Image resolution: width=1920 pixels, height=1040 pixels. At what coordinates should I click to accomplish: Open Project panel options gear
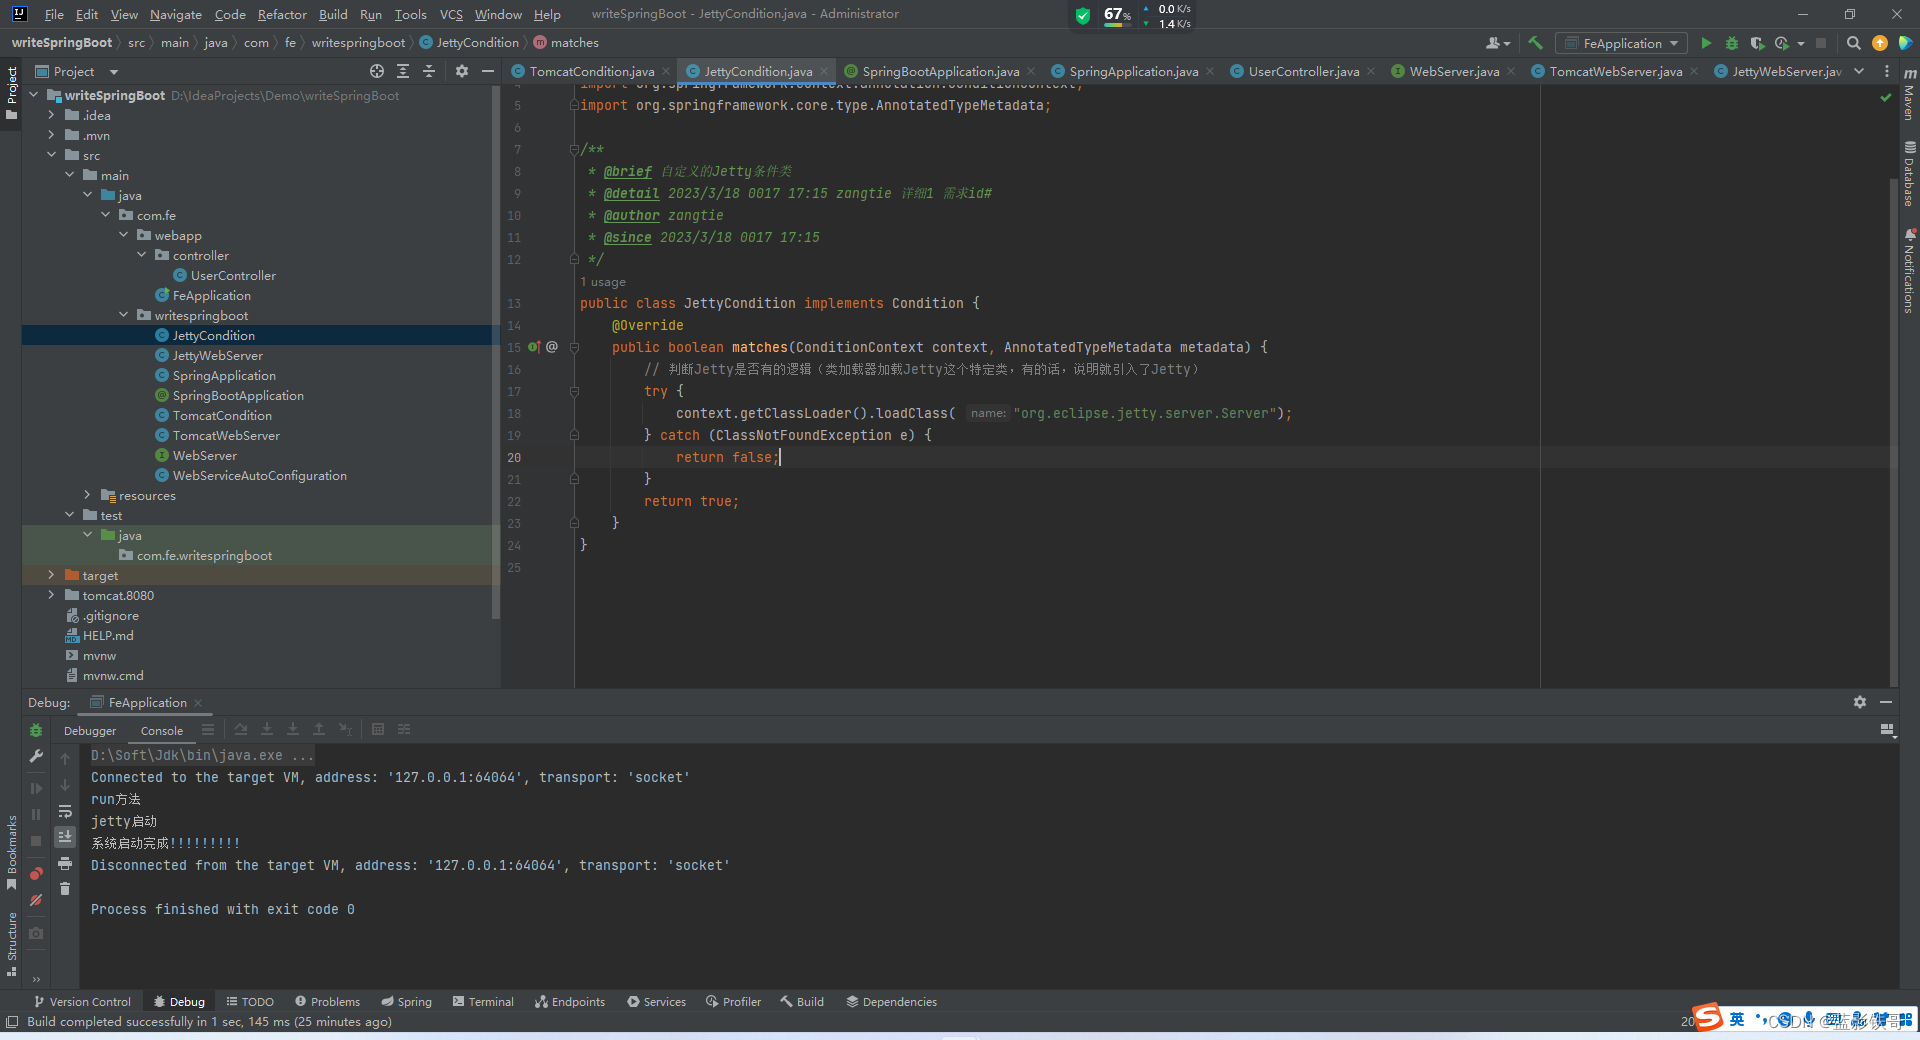click(x=461, y=71)
